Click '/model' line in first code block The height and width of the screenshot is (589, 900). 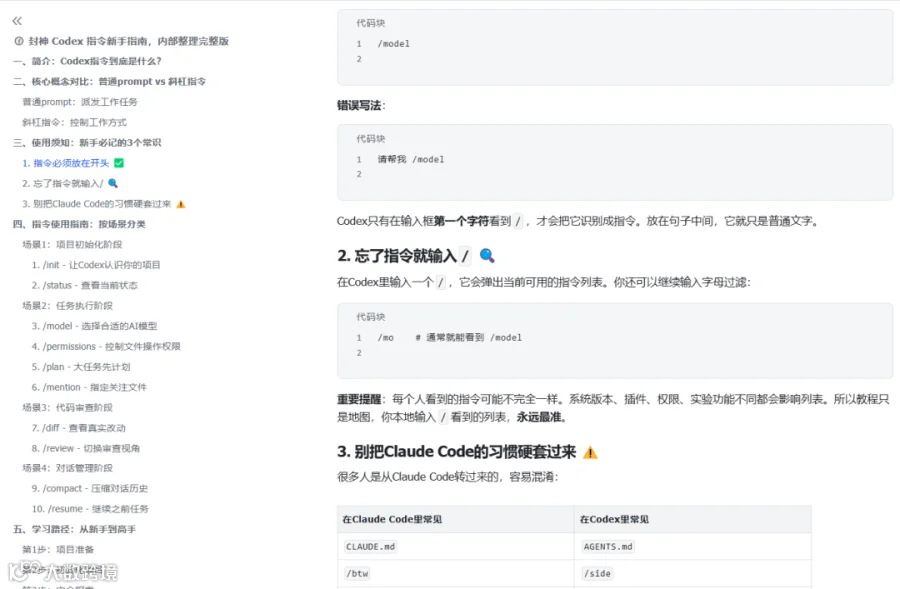point(394,44)
